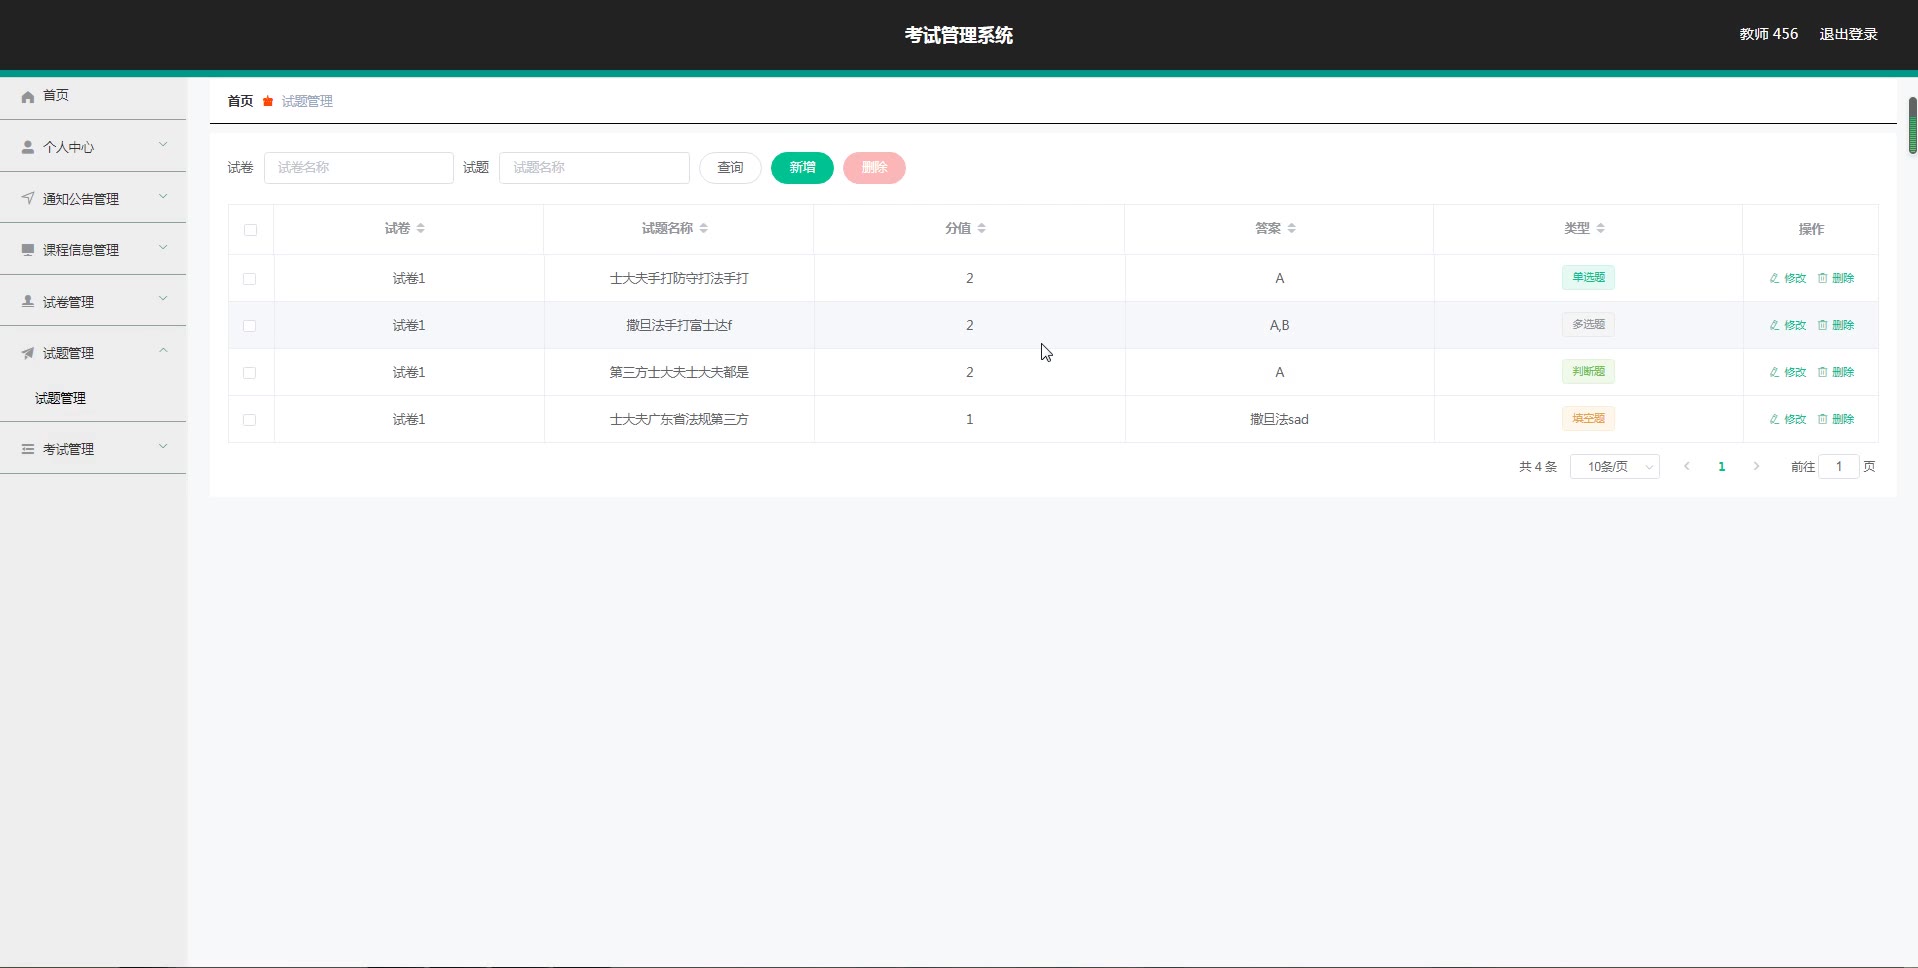Open the 10条/页 page size dropdown
The image size is (1918, 968).
(1615, 467)
